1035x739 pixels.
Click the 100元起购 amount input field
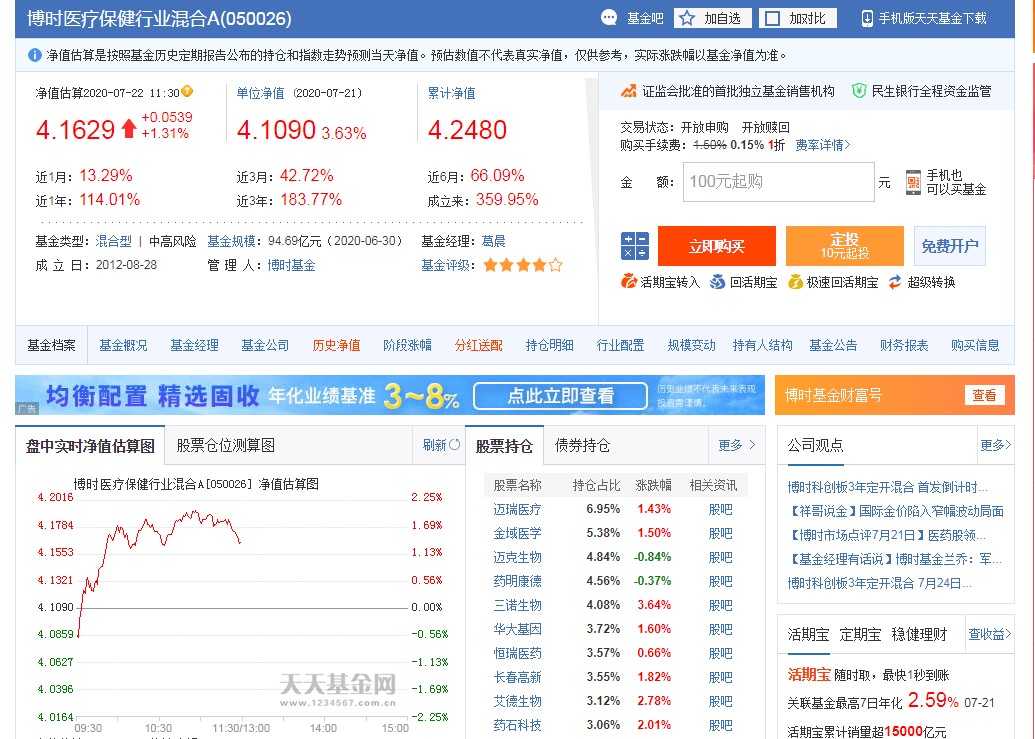click(x=778, y=181)
